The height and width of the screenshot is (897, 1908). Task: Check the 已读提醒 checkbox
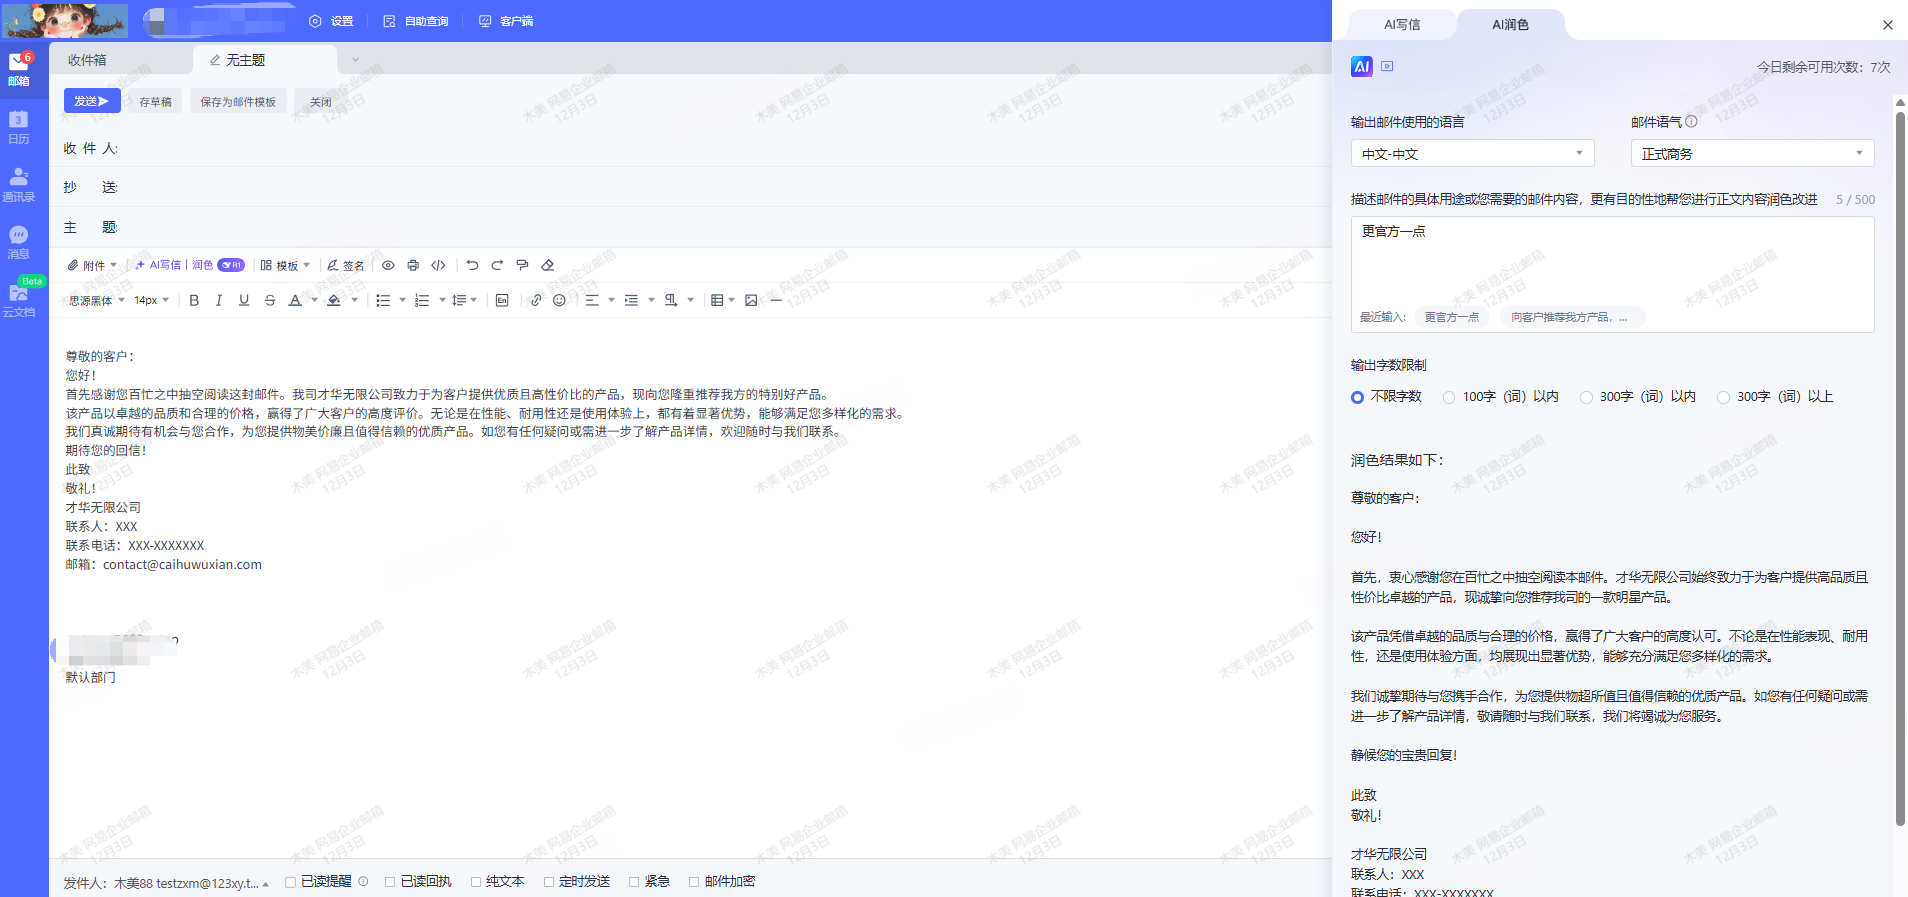tap(290, 882)
